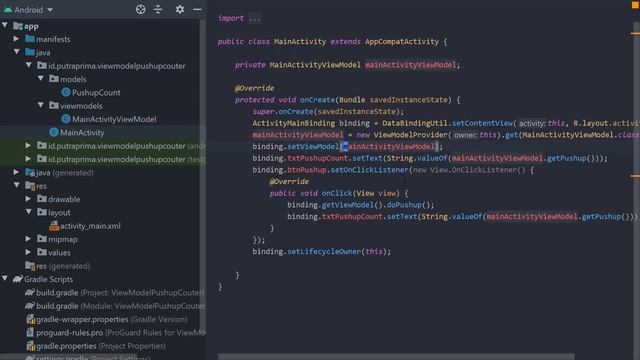Click the res resource folder icon
The height and width of the screenshot is (360, 640).
[x=30, y=186]
